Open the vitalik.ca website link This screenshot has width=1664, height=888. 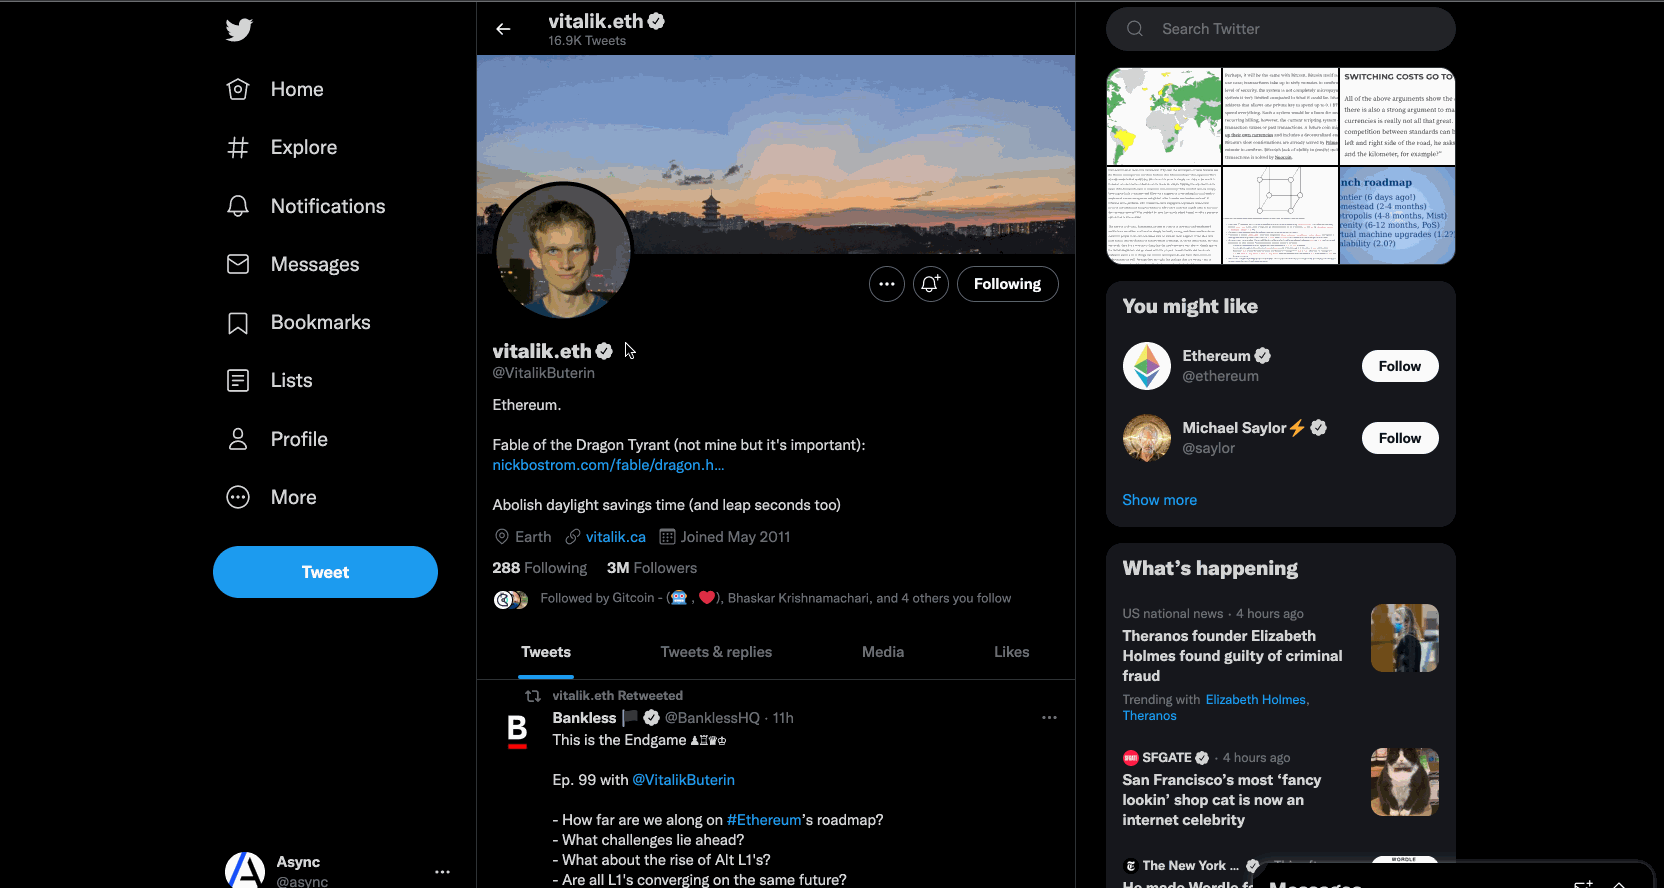click(x=616, y=537)
